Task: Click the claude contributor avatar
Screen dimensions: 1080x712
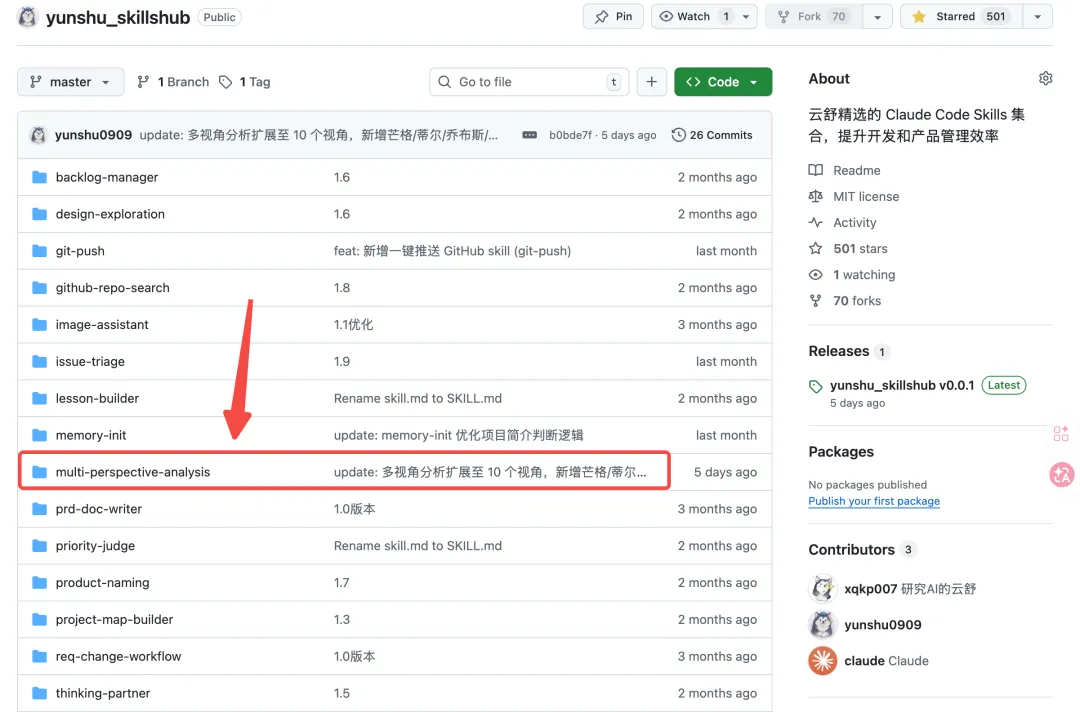Action: [822, 661]
